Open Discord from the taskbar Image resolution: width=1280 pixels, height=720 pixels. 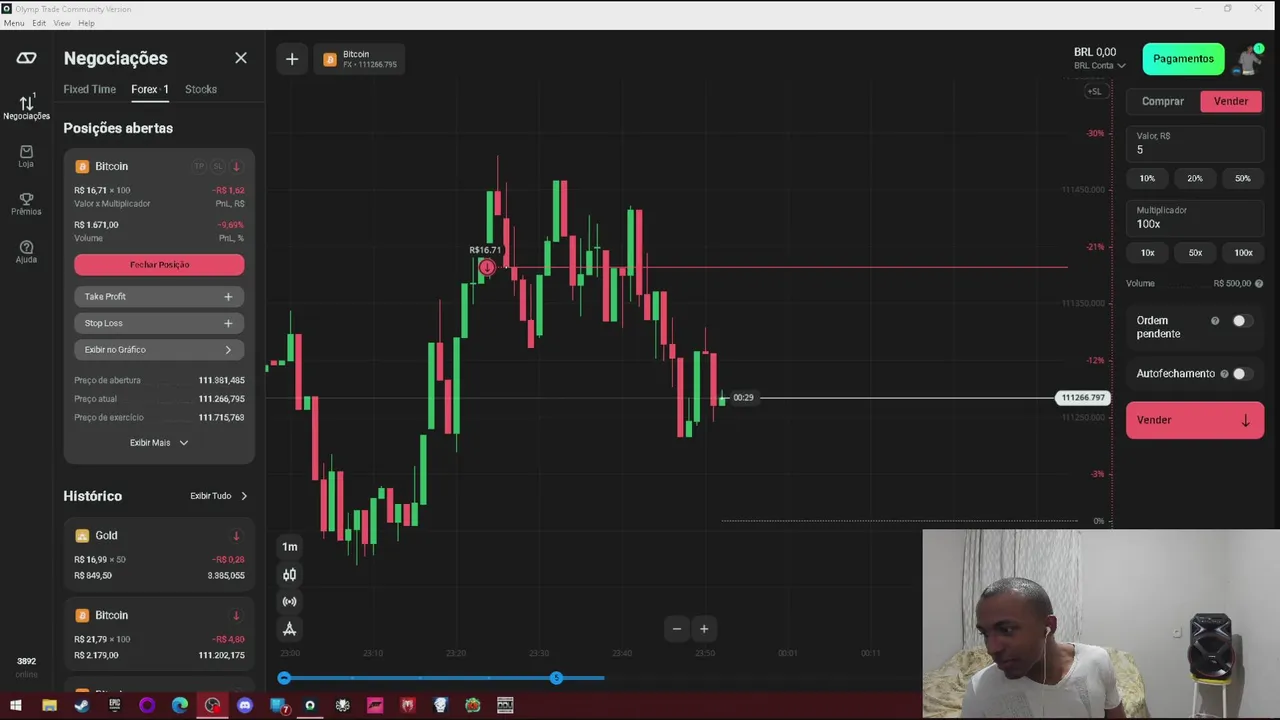[245, 705]
